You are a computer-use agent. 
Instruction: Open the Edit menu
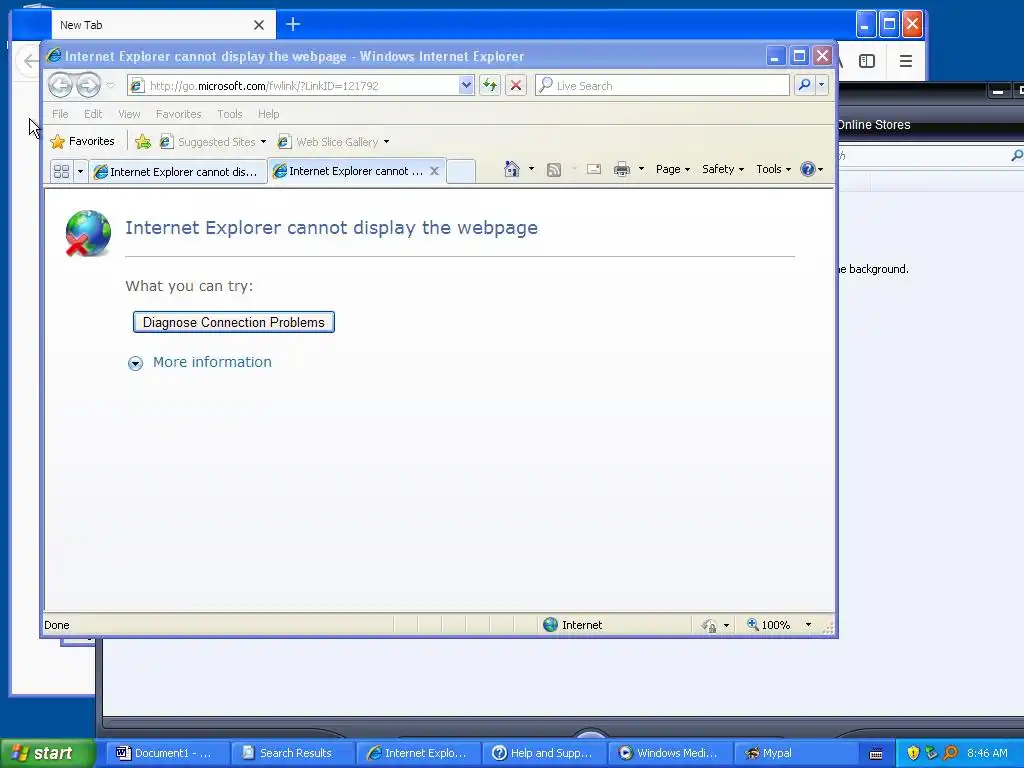tap(93, 114)
